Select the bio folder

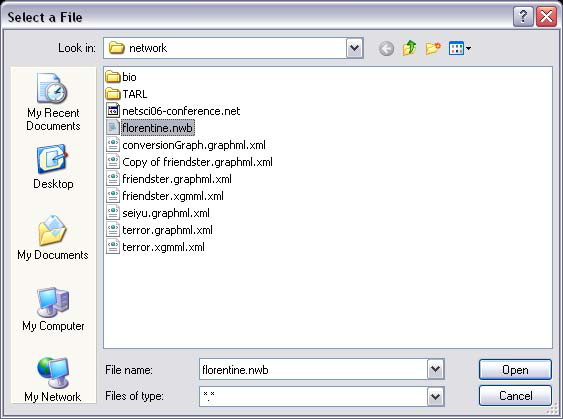pyautogui.click(x=121, y=77)
